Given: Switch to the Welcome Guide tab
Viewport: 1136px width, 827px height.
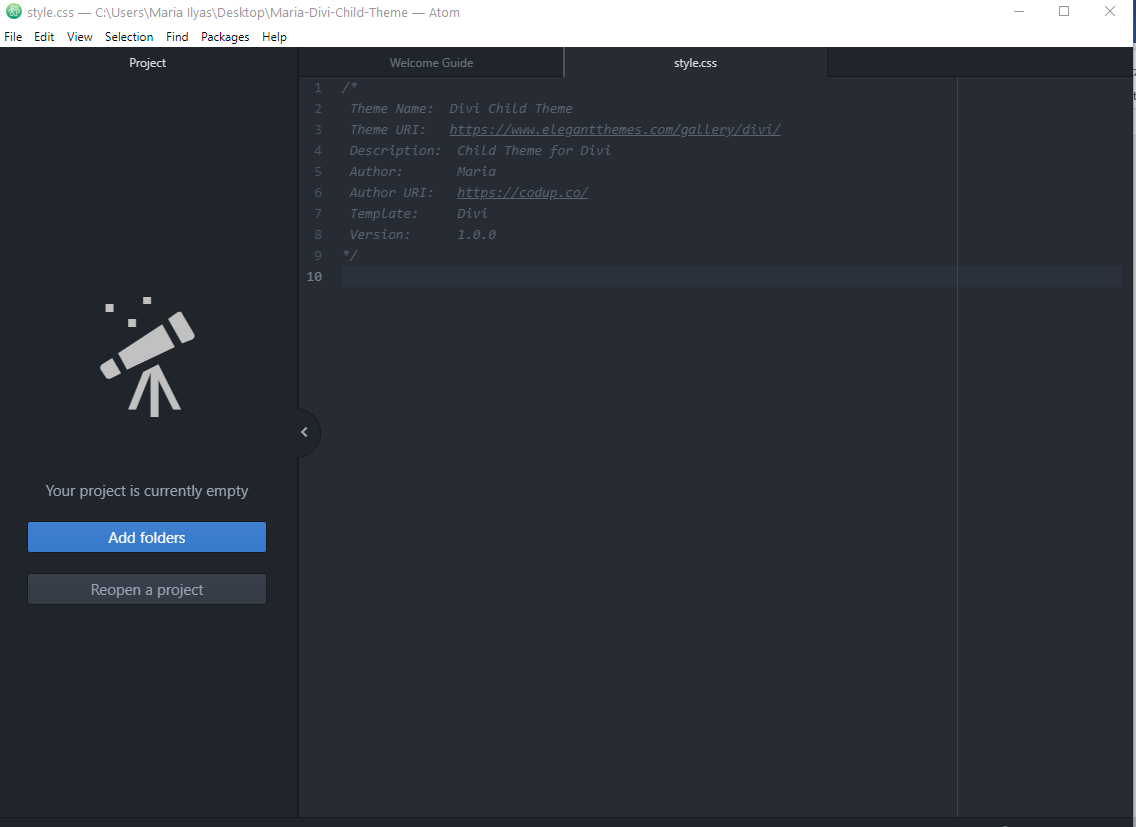Looking at the screenshot, I should pos(431,63).
